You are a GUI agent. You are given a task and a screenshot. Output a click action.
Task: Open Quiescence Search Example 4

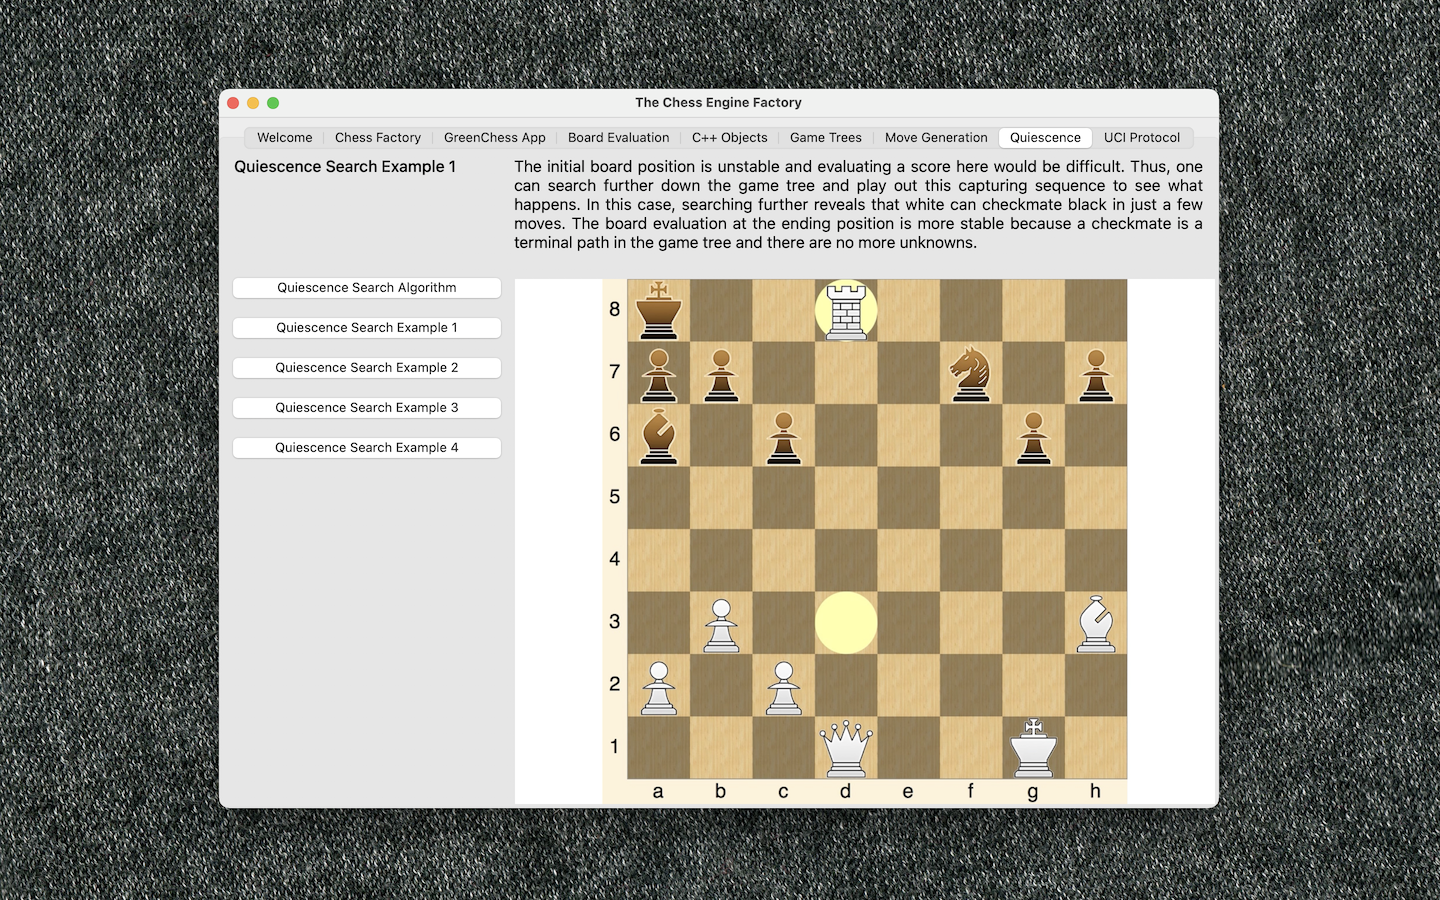click(367, 448)
